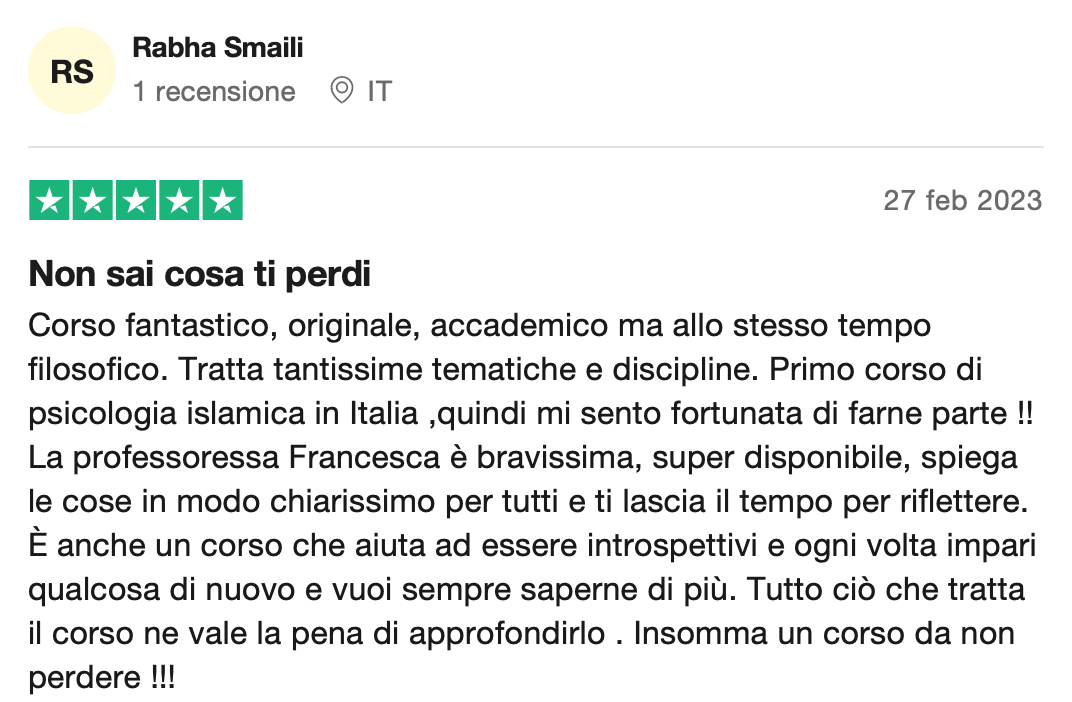Click the word Francesca in the review
The height and width of the screenshot is (702, 1072).
[x=364, y=457]
